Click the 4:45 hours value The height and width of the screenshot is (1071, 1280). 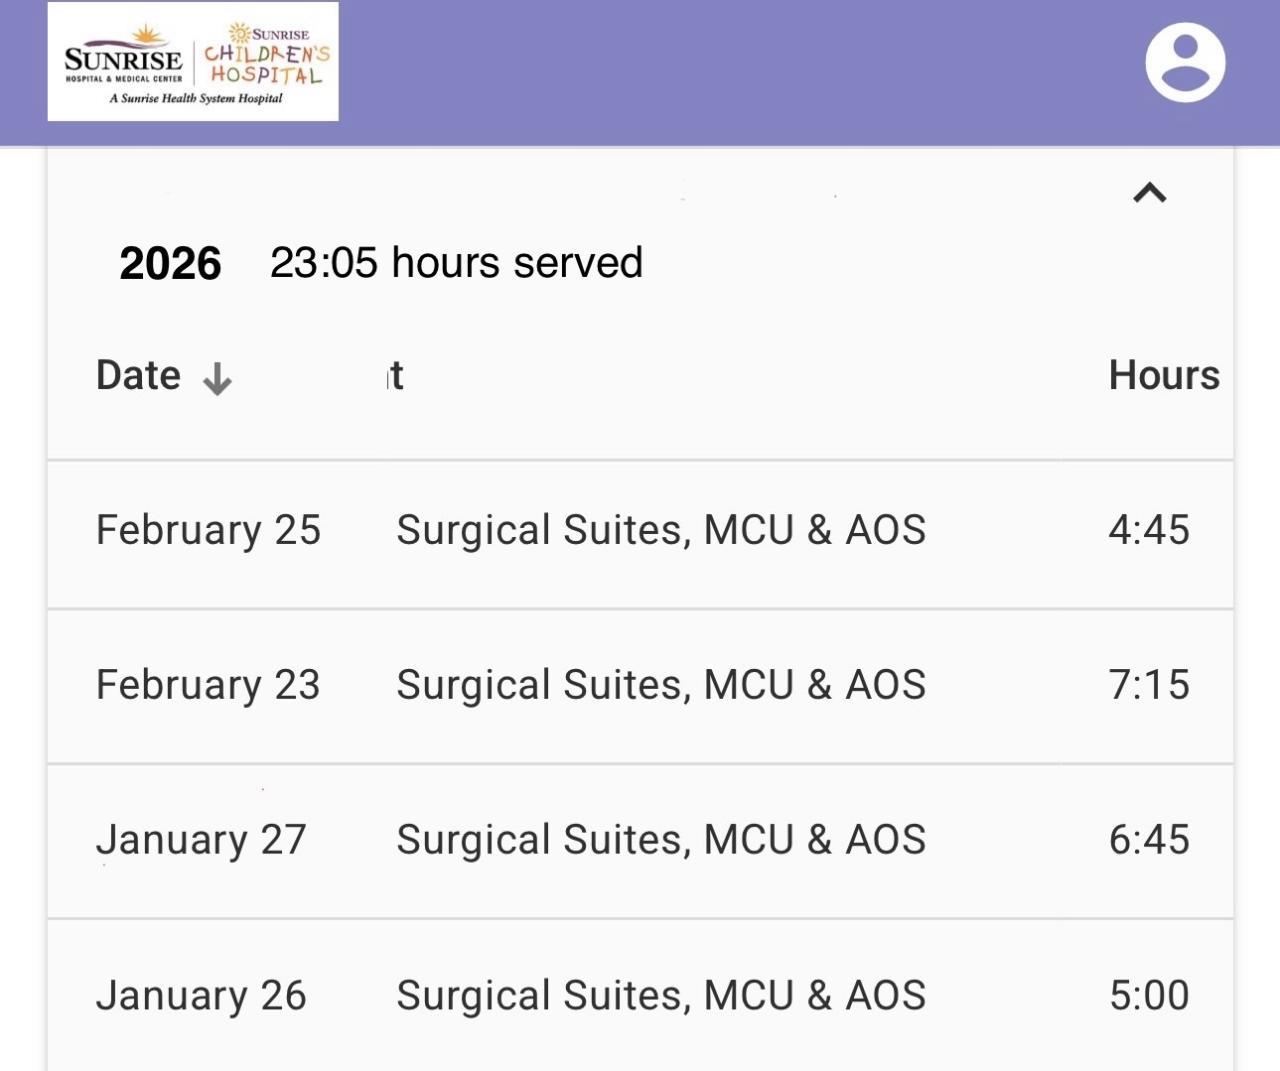click(x=1149, y=530)
